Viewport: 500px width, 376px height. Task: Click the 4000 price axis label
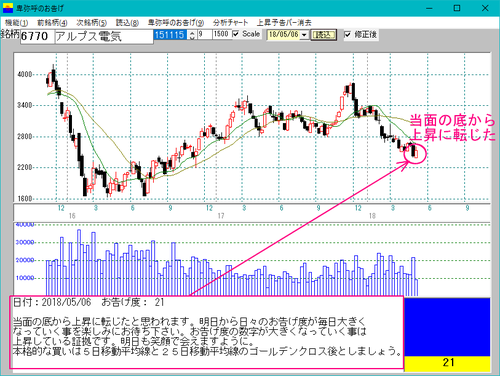24,74
